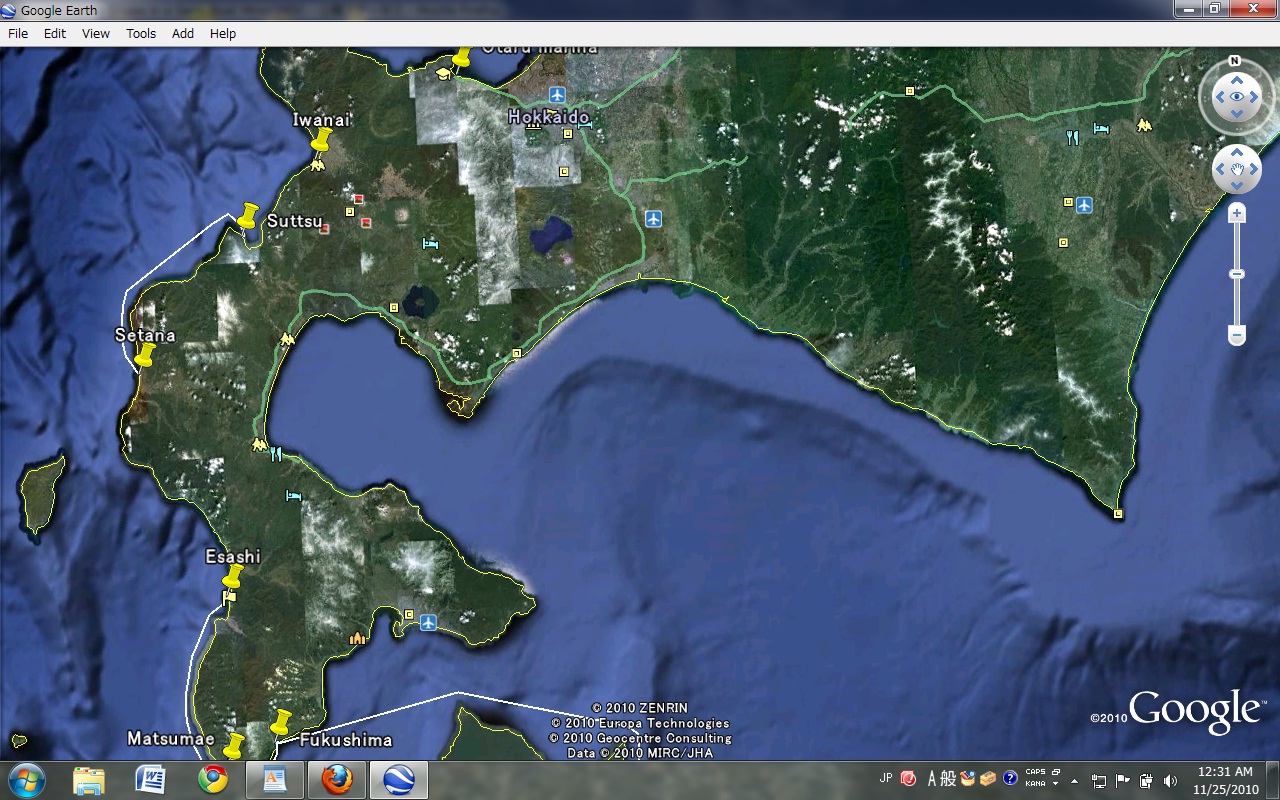Image resolution: width=1280 pixels, height=800 pixels.
Task: Click the bed lodging icon east of Suttsu
Action: click(430, 243)
